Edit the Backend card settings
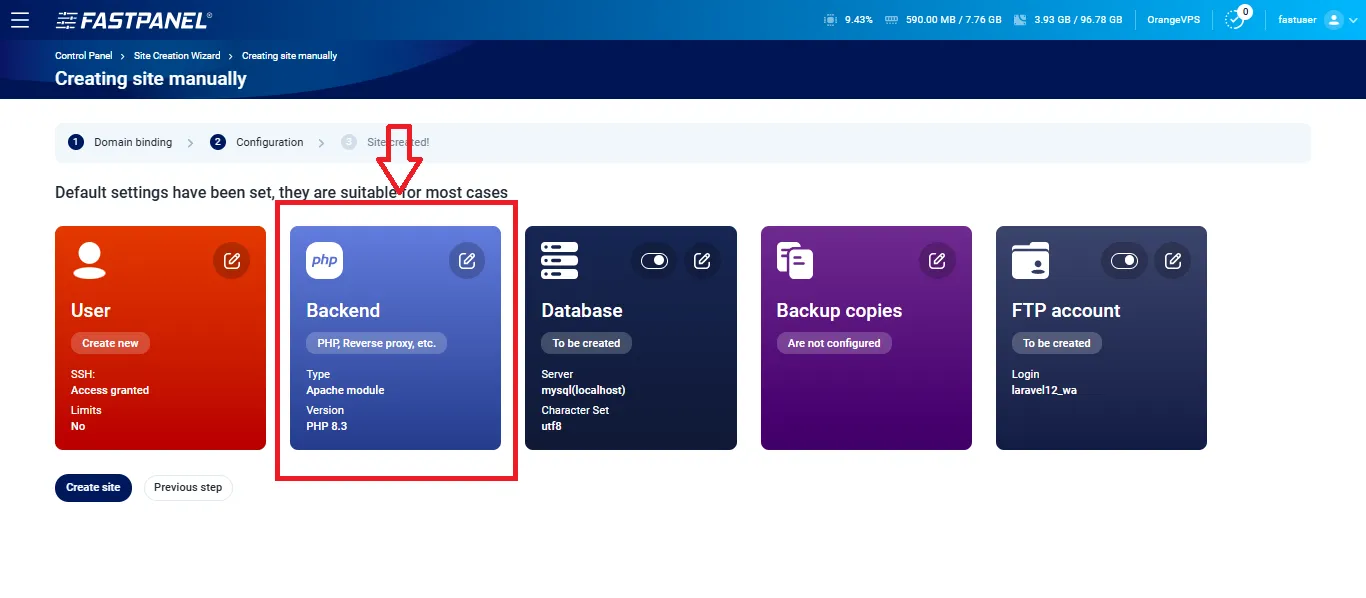This screenshot has height=598, width=1366. coord(467,261)
